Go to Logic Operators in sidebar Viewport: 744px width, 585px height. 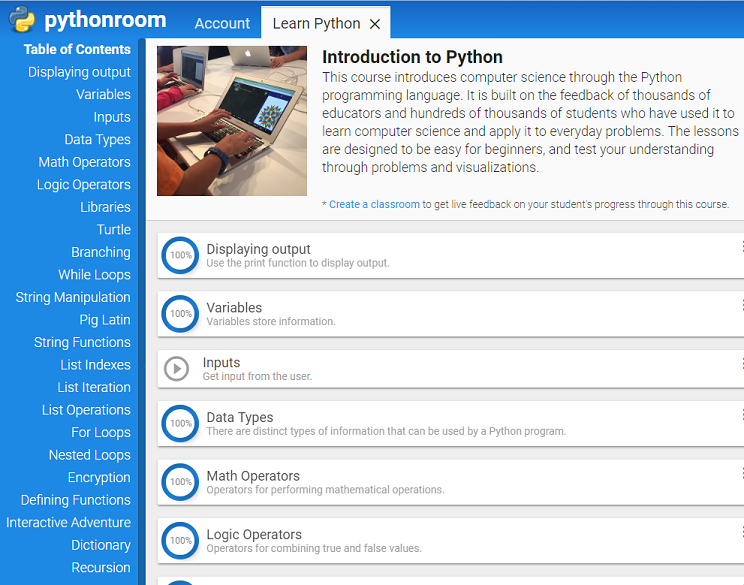pos(84,185)
